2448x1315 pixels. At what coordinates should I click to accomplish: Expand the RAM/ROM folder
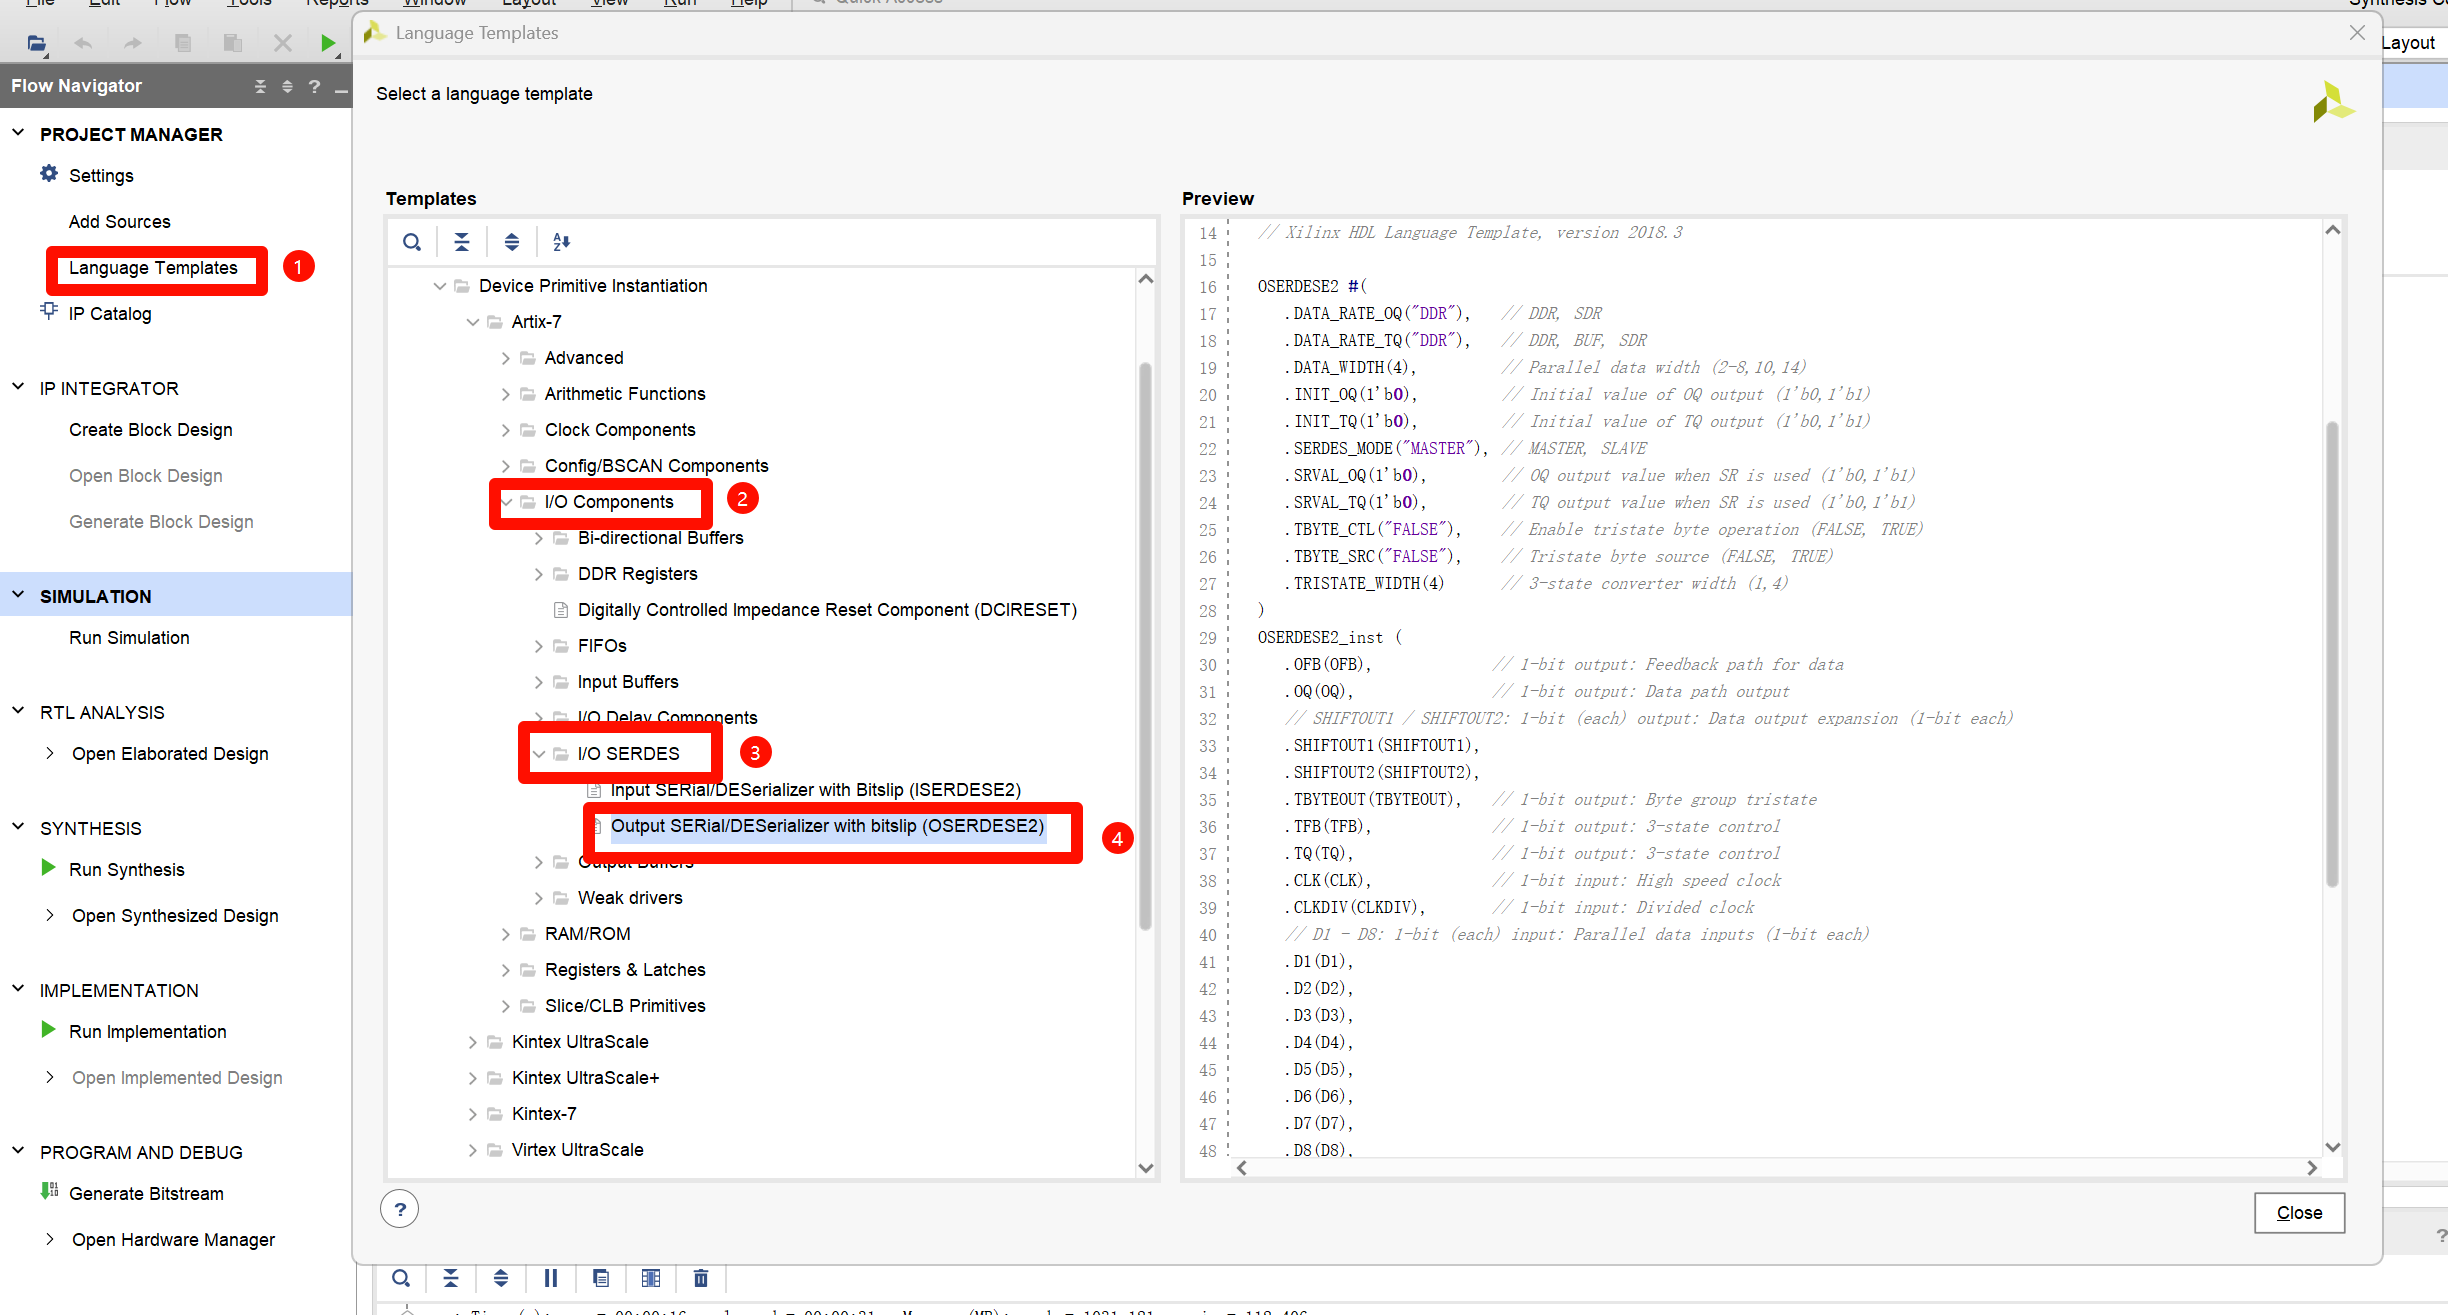(x=505, y=934)
